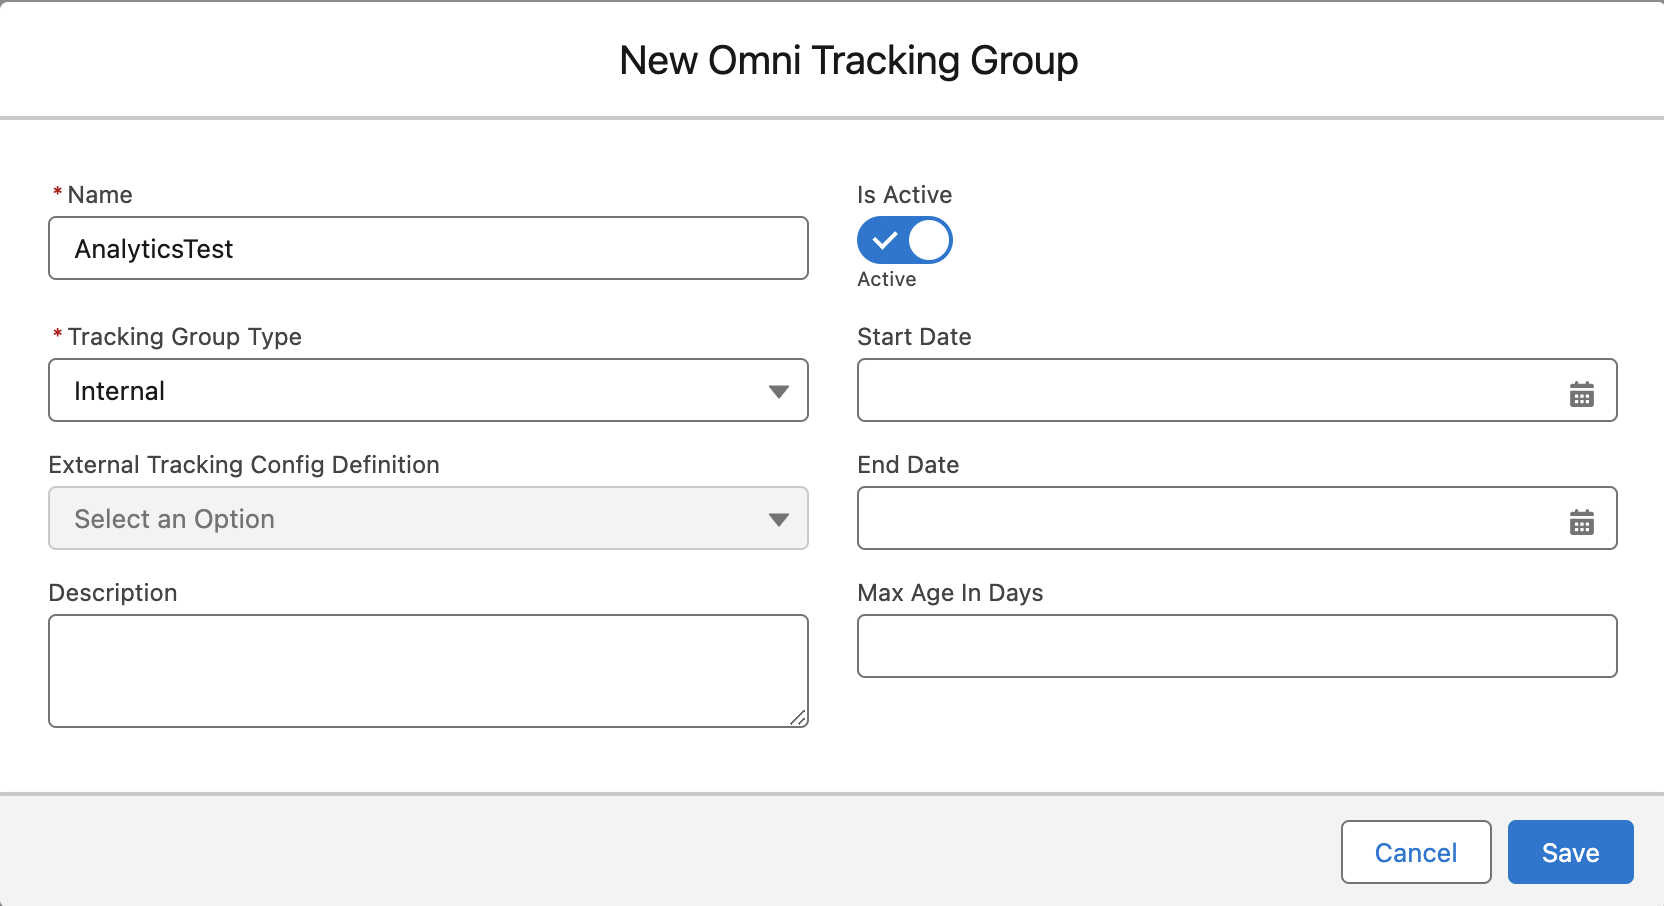Screen dimensions: 1664x906
Task: Select the AnalyticsTest name text
Action: tap(154, 249)
